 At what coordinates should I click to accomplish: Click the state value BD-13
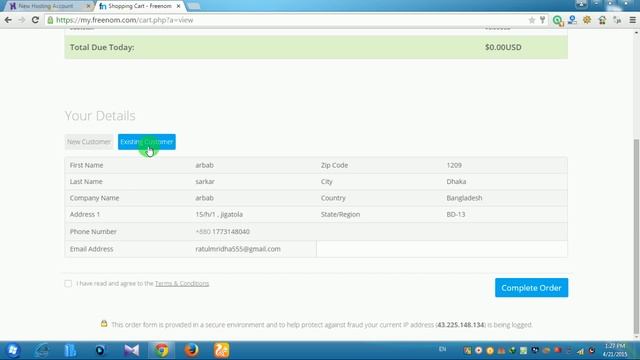456,214
